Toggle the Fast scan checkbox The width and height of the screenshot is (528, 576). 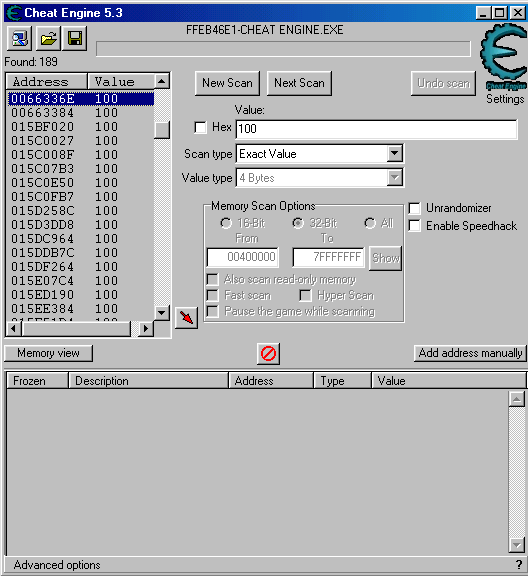[212, 295]
